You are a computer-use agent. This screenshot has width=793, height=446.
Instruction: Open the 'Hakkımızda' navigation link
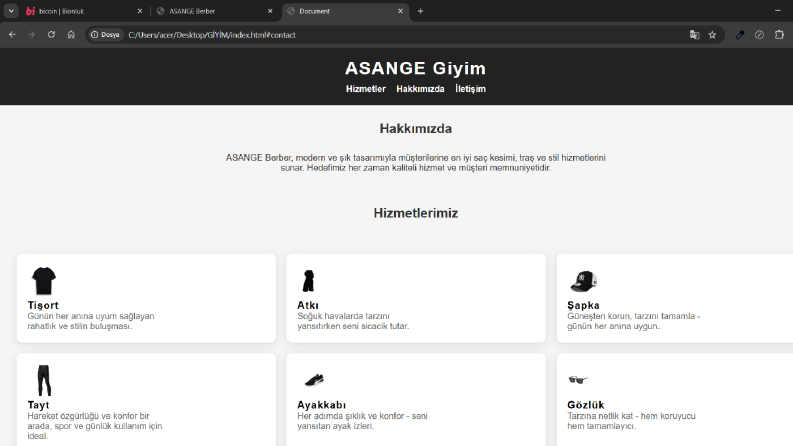(420, 89)
